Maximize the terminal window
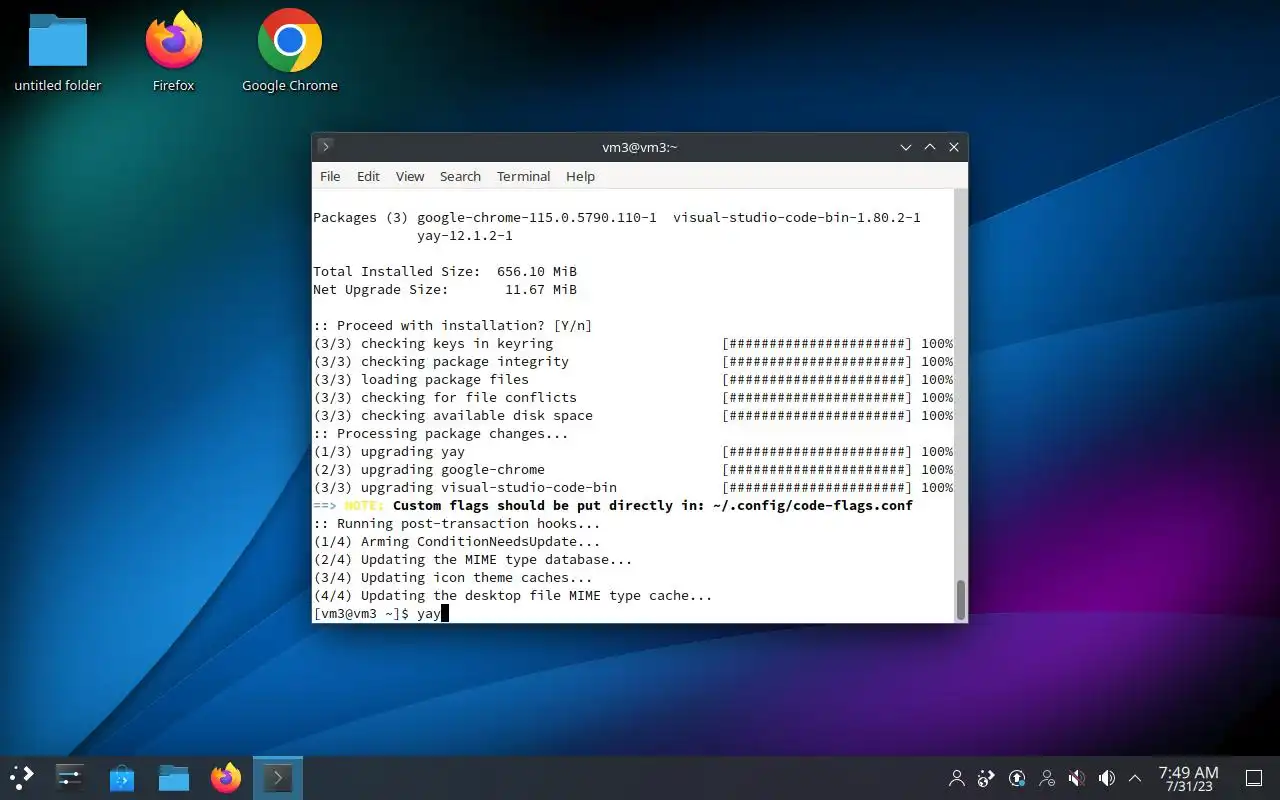The width and height of the screenshot is (1280, 800). [x=930, y=147]
